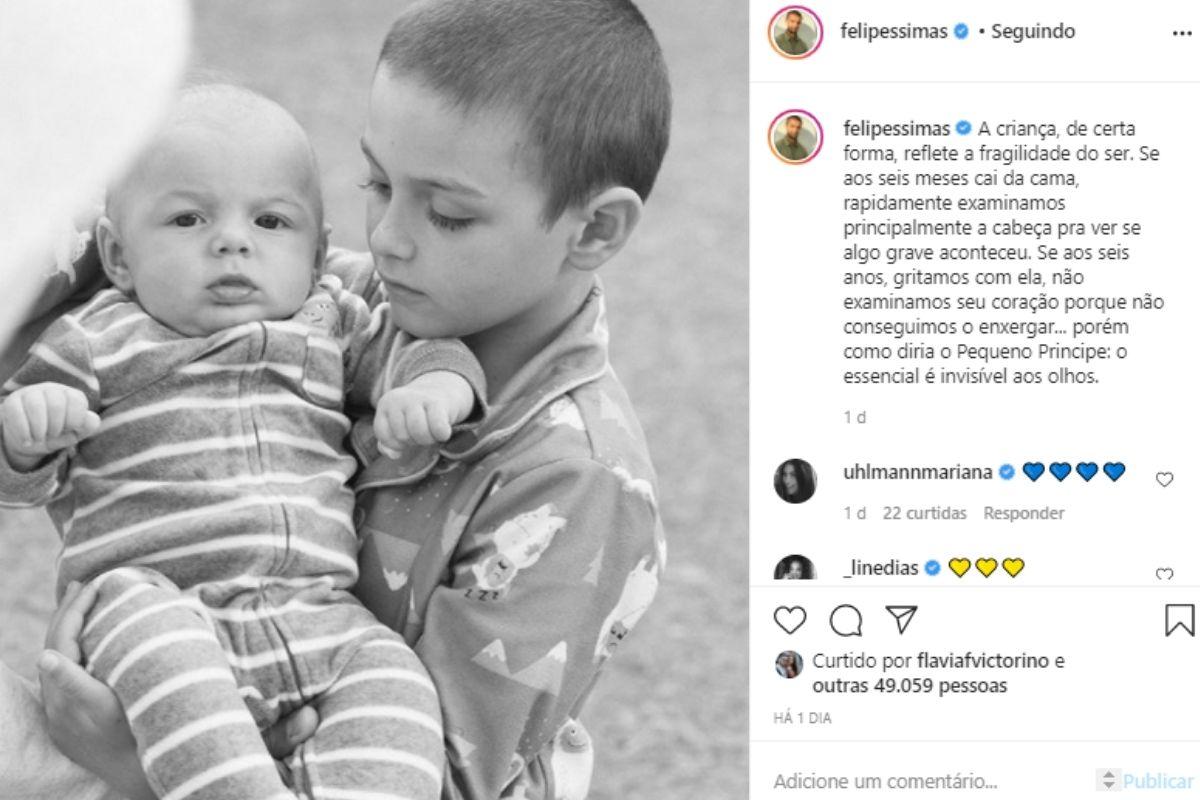Viewport: 1200px width, 800px height.
Task: View outras 49.059 pessoas likes list
Action: [910, 686]
